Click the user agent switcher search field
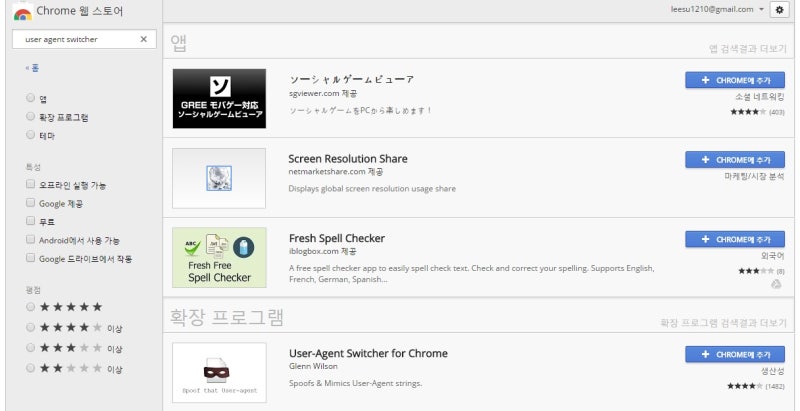 pos(84,39)
